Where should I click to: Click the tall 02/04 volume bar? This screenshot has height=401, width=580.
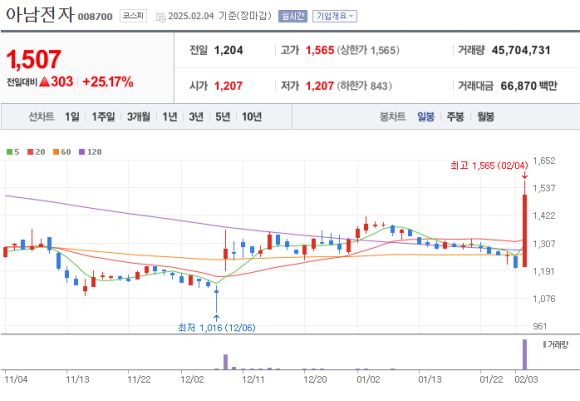[525, 354]
